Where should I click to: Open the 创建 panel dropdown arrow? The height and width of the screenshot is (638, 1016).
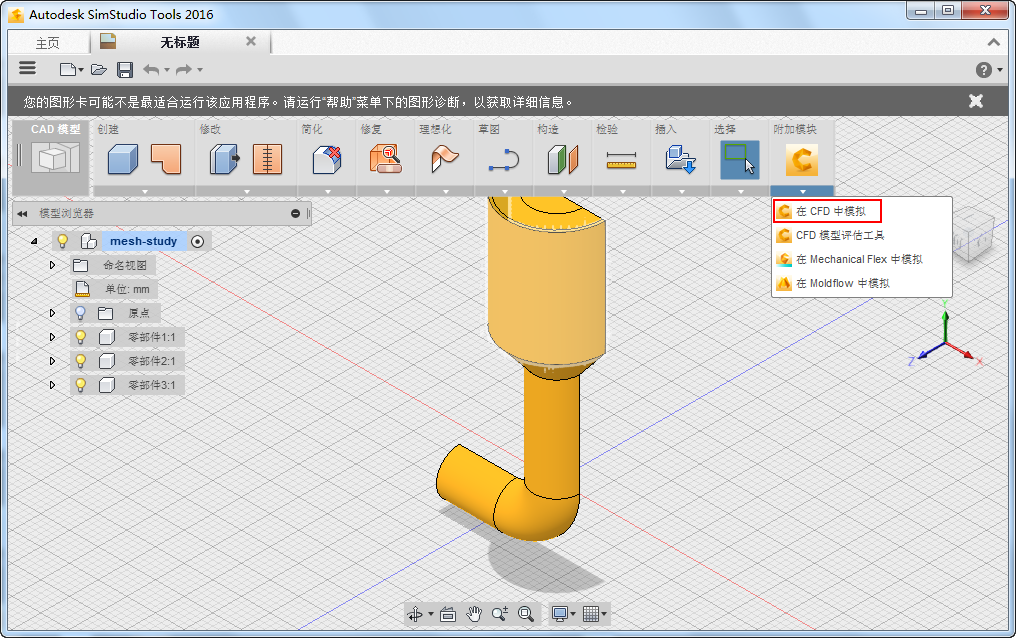144,192
